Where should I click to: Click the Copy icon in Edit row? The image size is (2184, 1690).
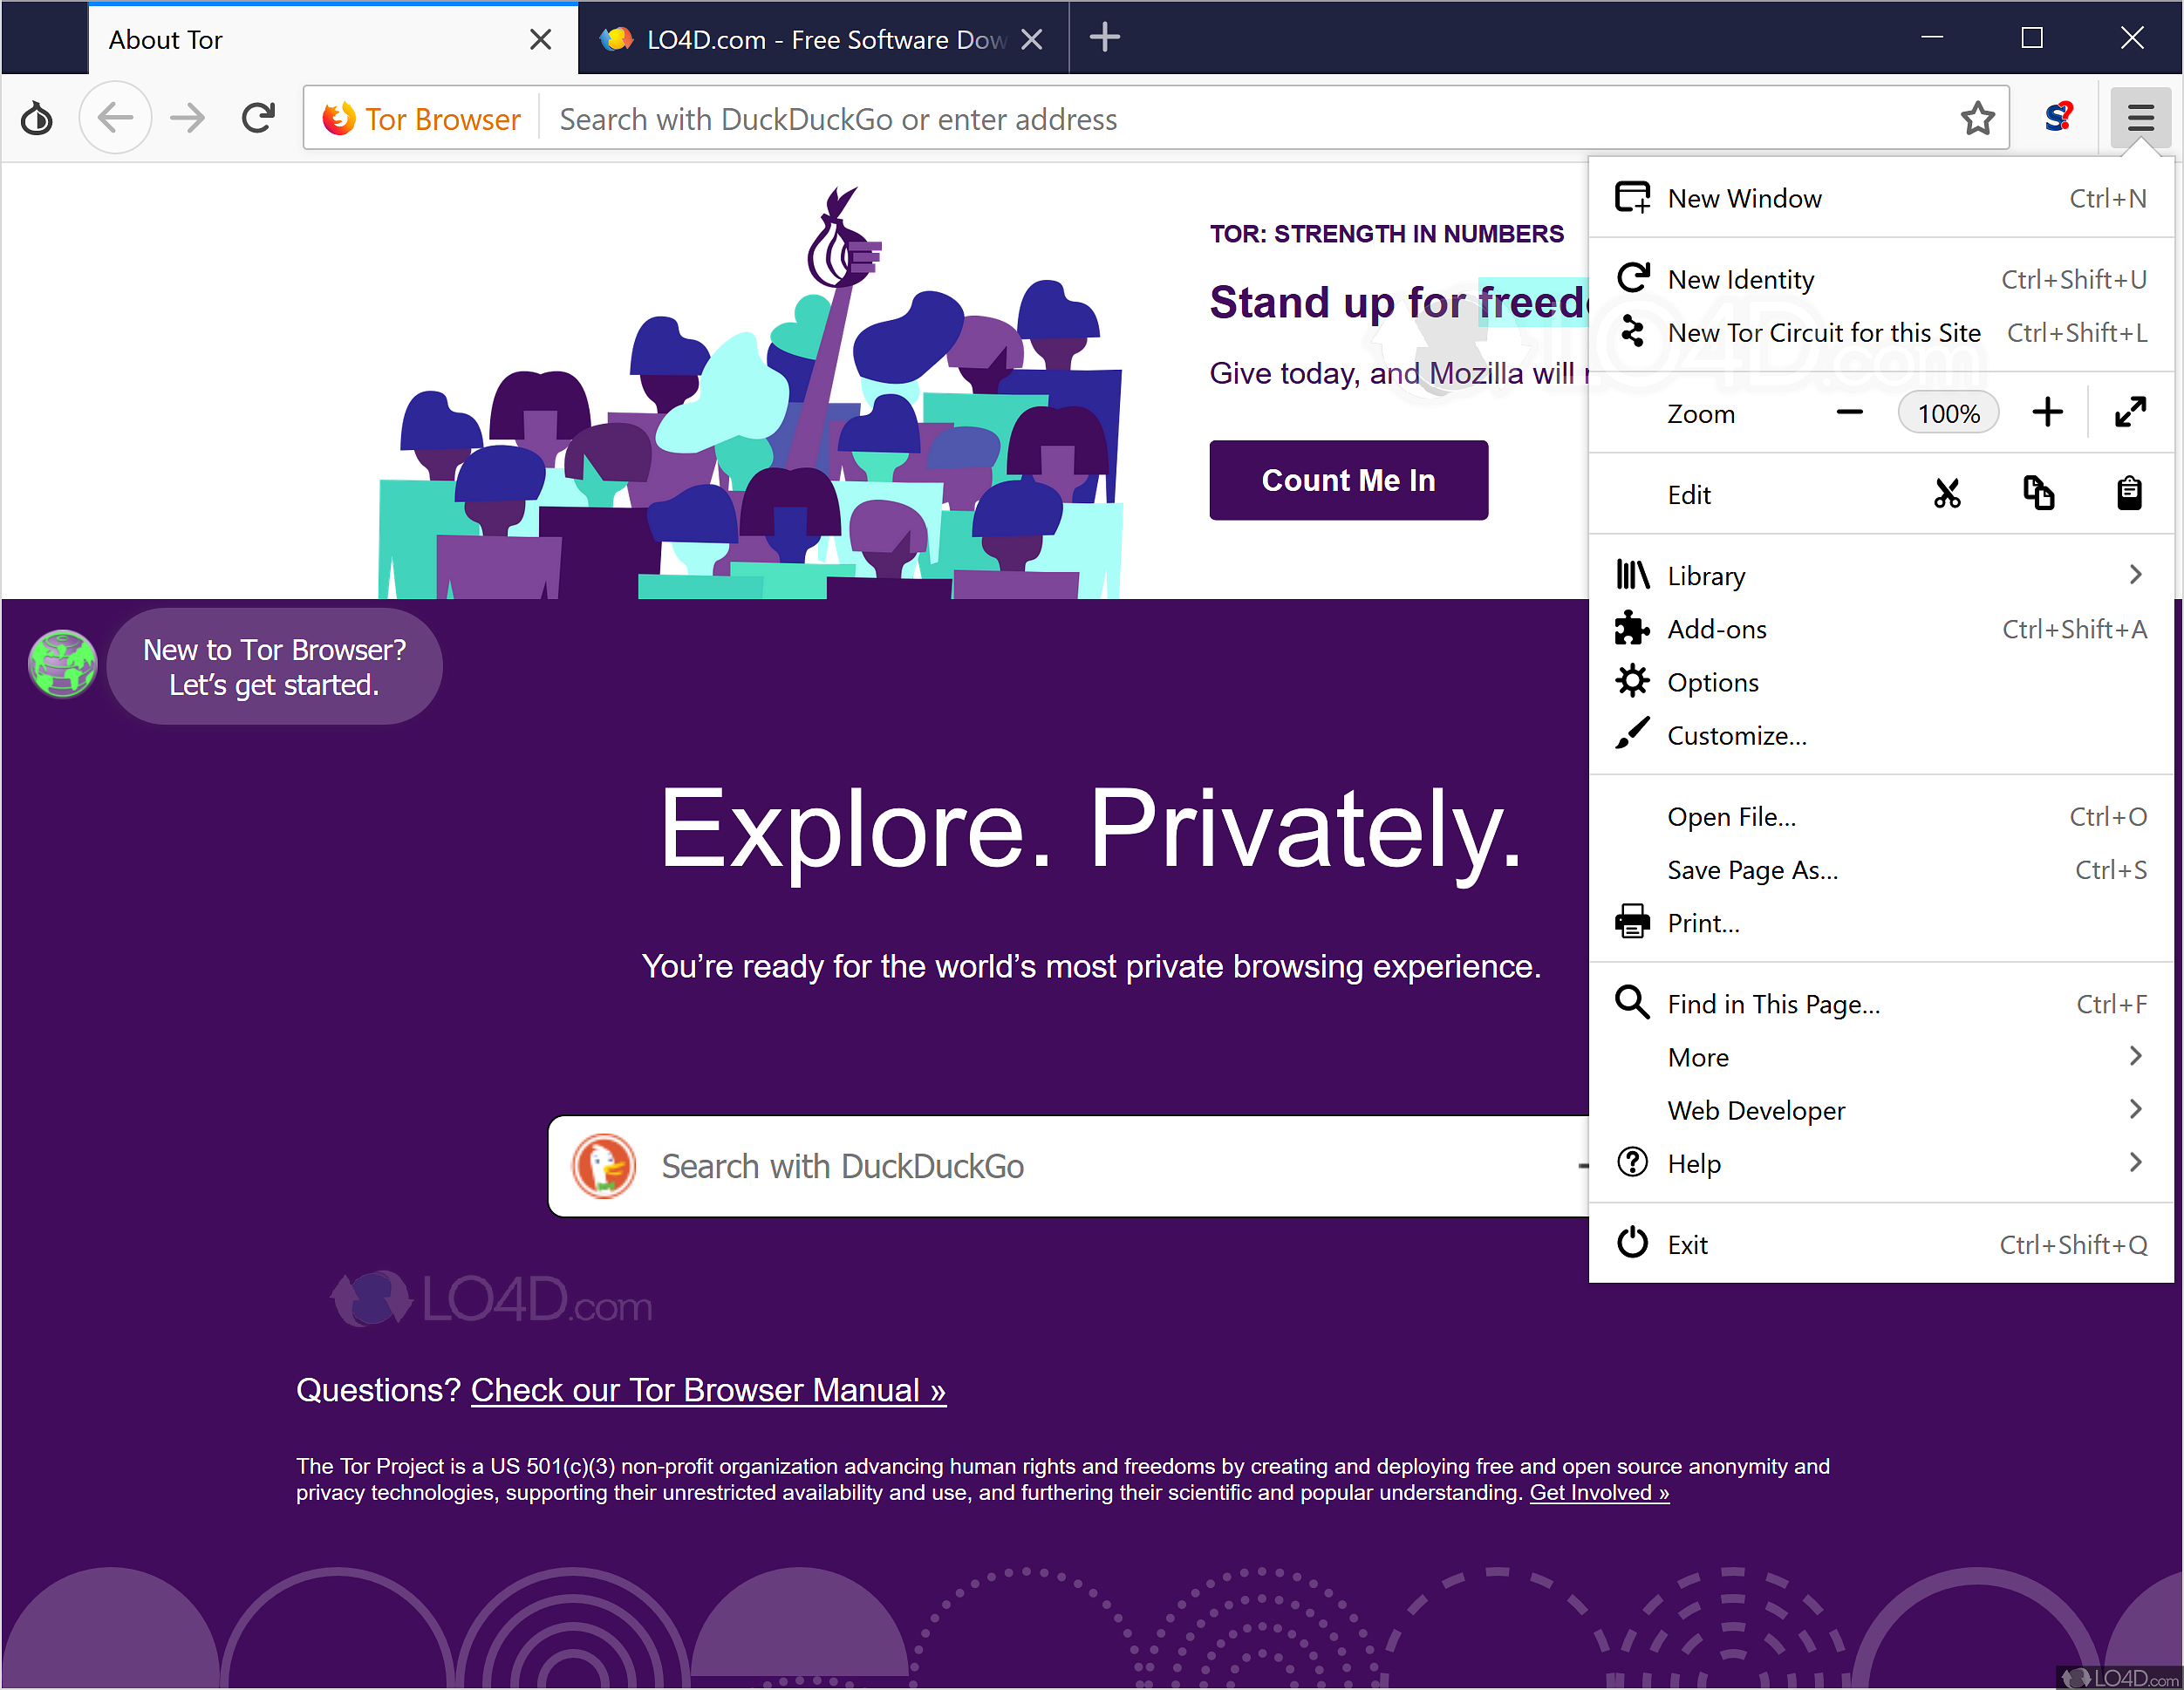point(2038,494)
